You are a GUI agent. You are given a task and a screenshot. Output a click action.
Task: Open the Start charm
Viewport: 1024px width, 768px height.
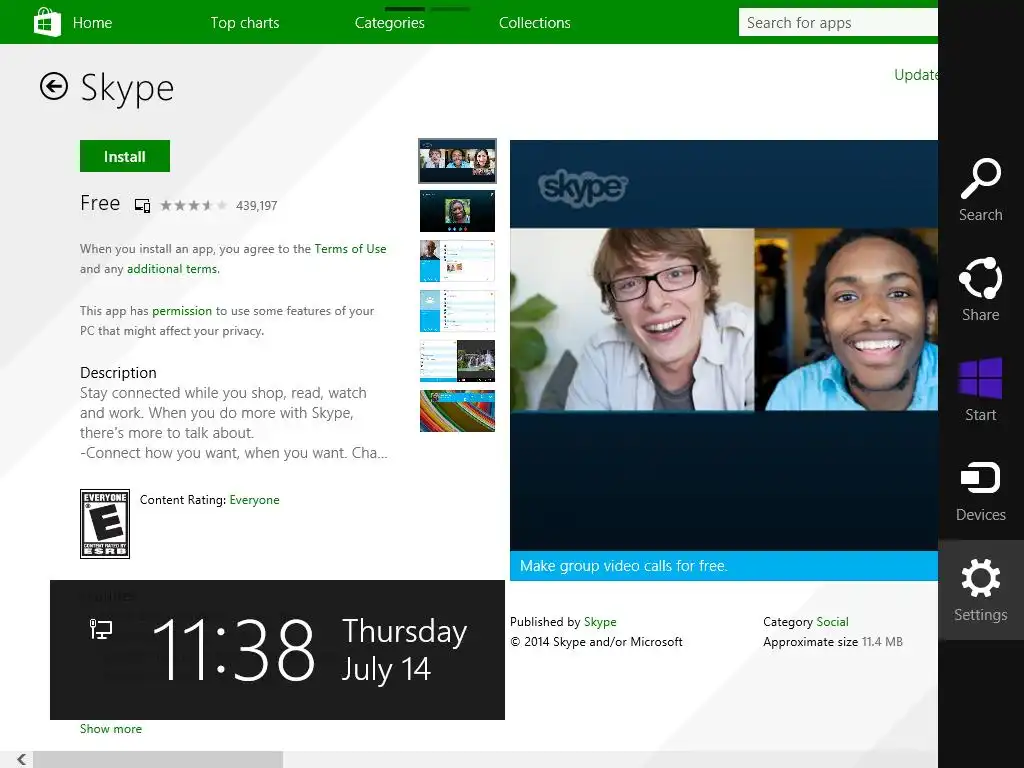[x=980, y=390]
